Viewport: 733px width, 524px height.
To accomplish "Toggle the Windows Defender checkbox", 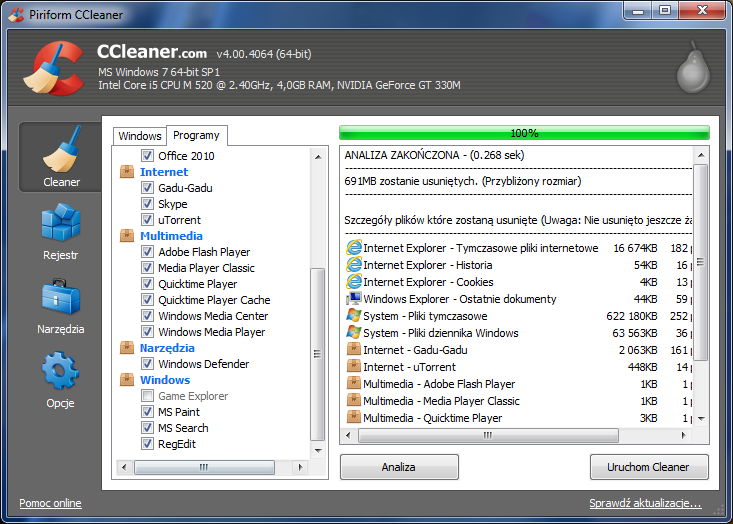I will (x=147, y=364).
